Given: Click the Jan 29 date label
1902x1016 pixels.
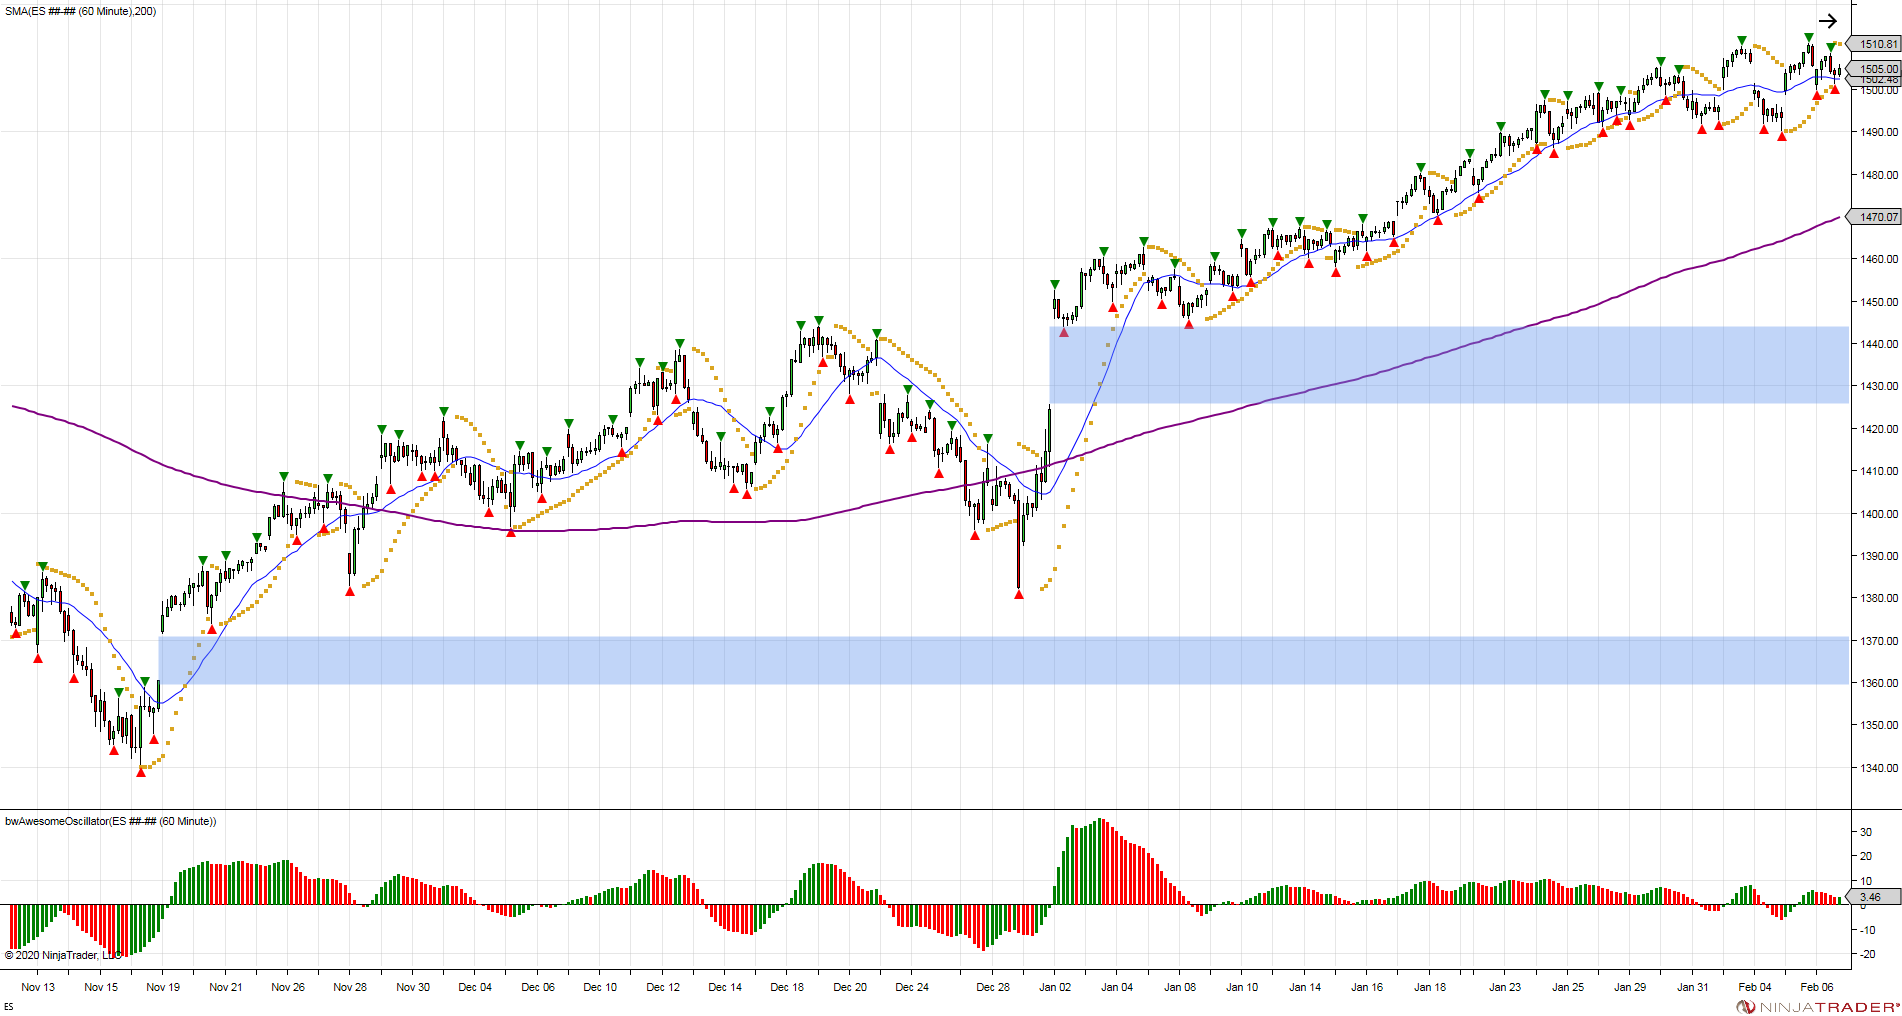Looking at the screenshot, I should pyautogui.click(x=1630, y=987).
